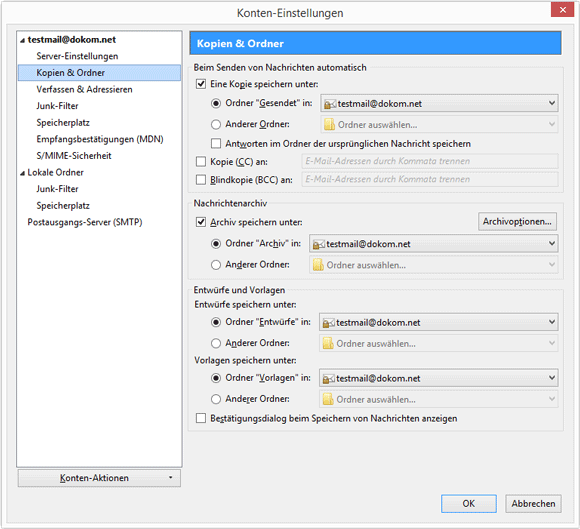Click the Archivoptionen... button
Image resolution: width=580 pixels, height=529 pixels.
(x=517, y=222)
